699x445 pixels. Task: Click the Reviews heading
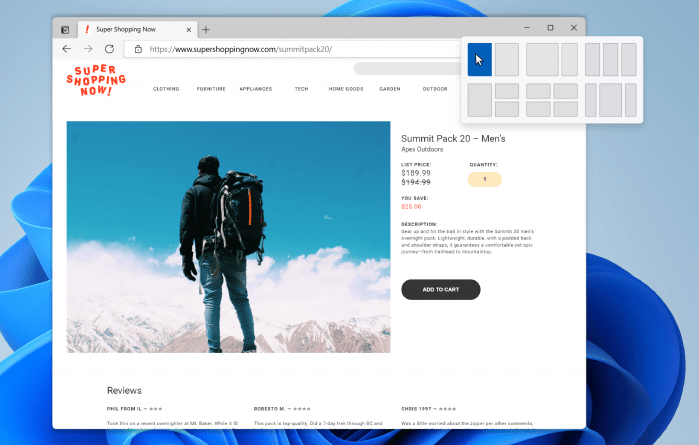tap(124, 391)
